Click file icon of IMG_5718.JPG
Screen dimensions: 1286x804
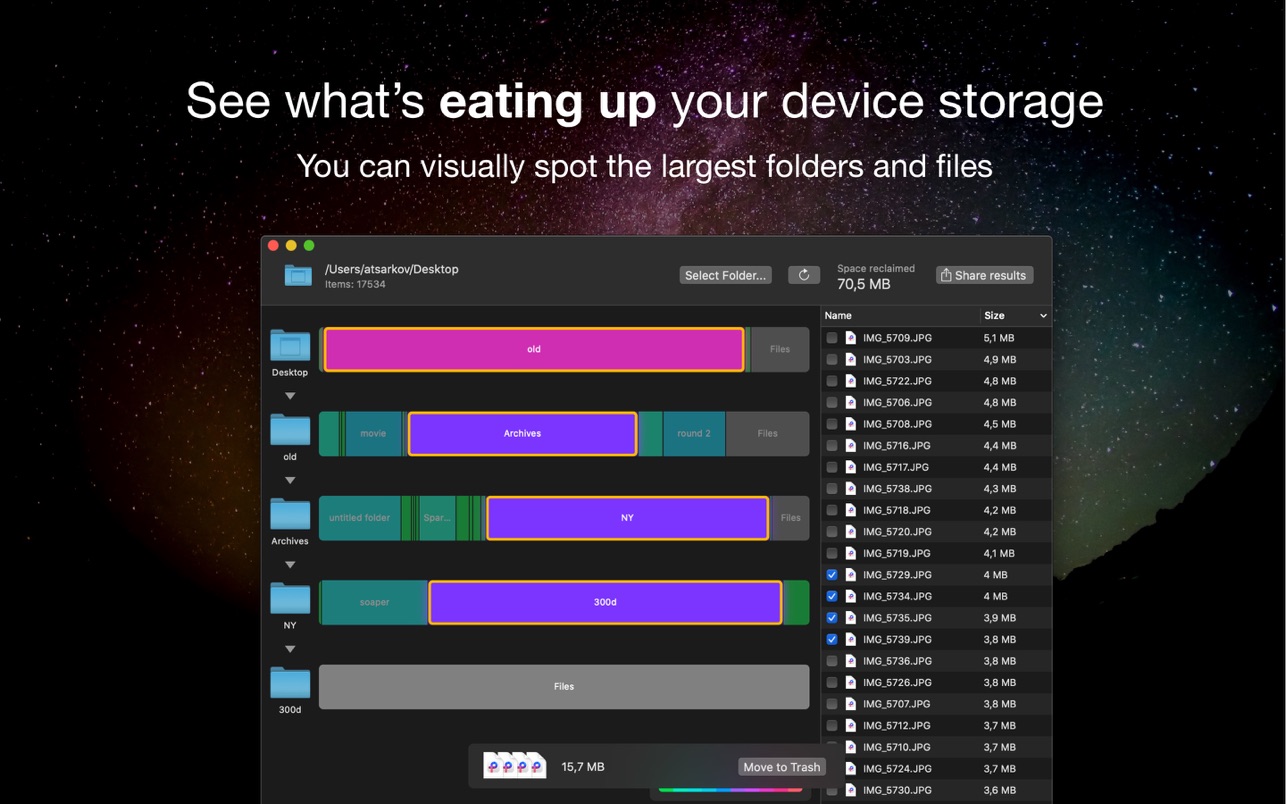(x=851, y=510)
